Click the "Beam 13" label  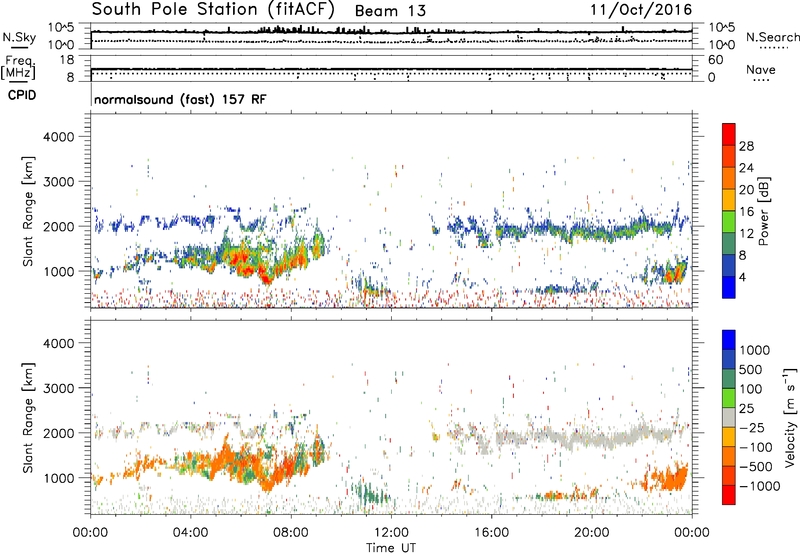click(390, 11)
